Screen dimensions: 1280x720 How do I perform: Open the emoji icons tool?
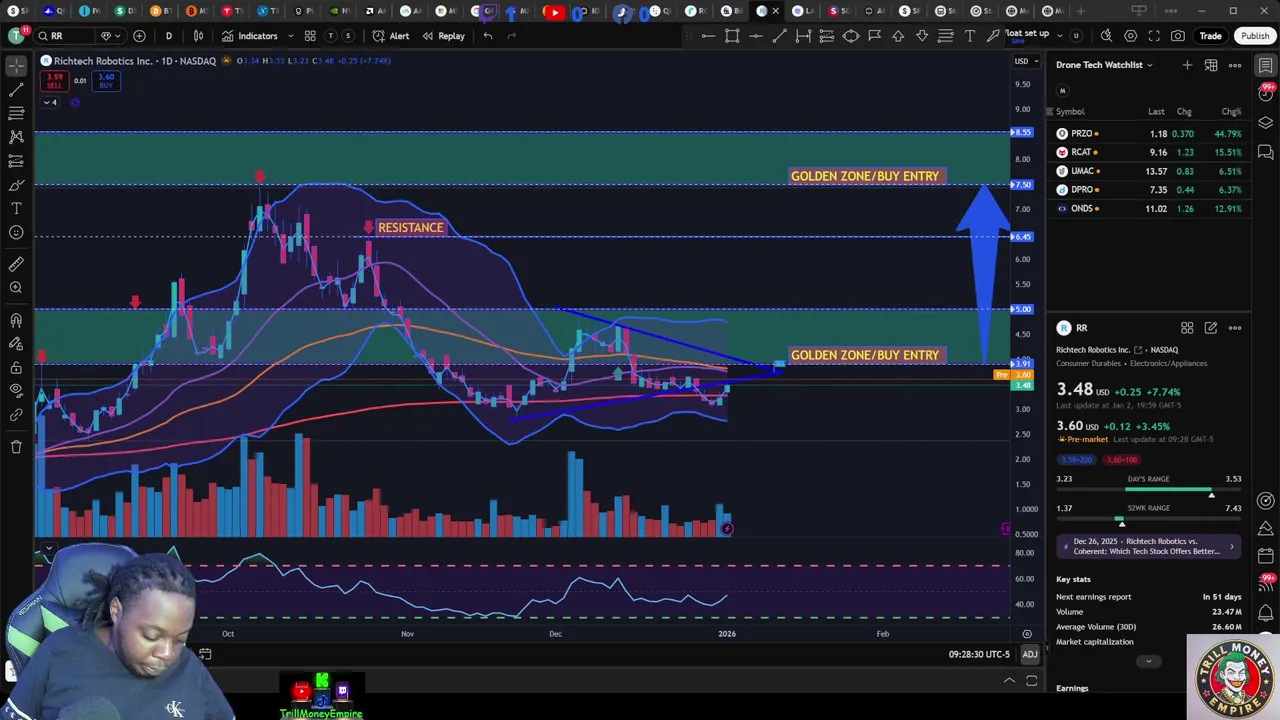click(16, 233)
